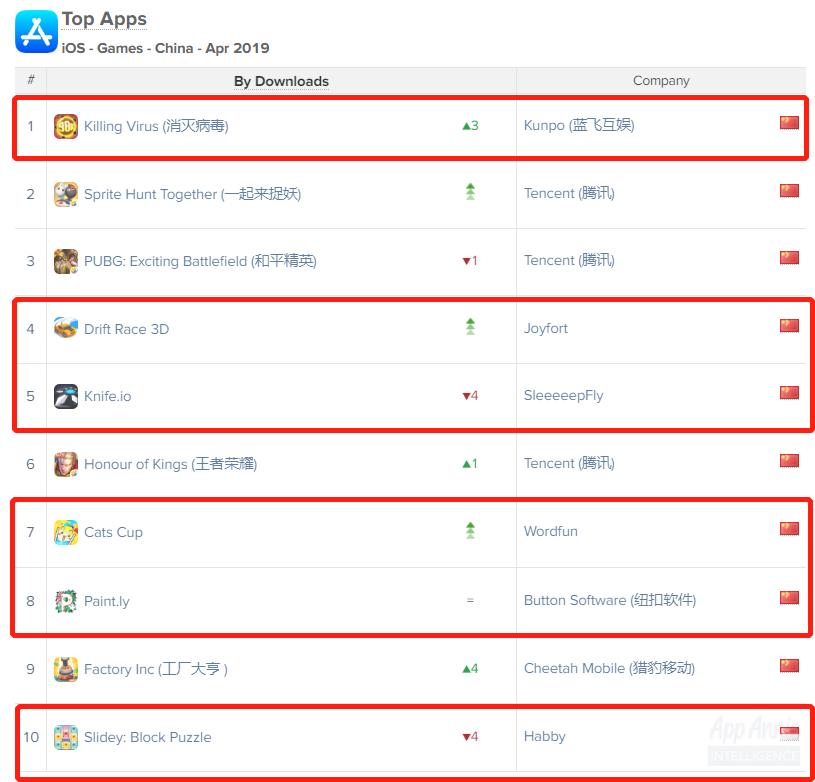Image resolution: width=815 pixels, height=782 pixels.
Task: Click the # column header
Action: tap(31, 80)
